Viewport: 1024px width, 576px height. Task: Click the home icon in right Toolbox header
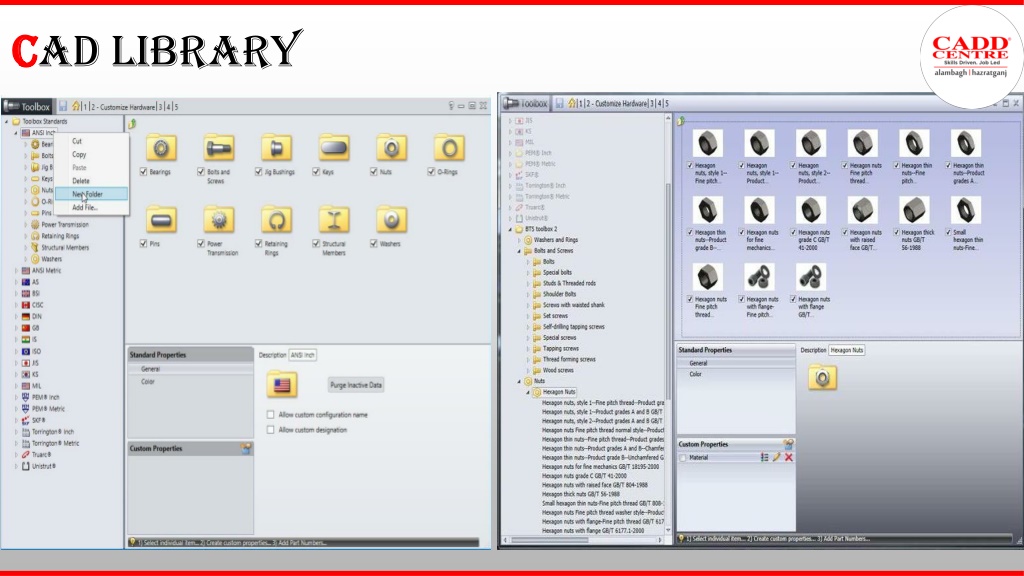pos(572,103)
